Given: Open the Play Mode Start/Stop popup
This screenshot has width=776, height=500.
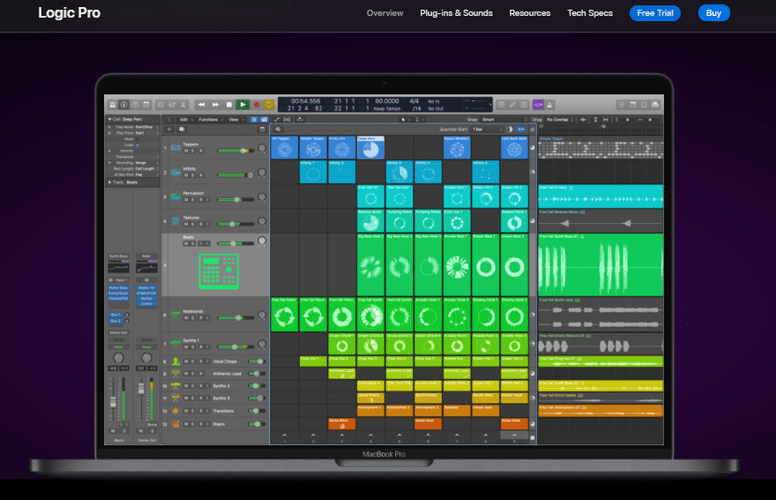Looking at the screenshot, I should pyautogui.click(x=146, y=127).
